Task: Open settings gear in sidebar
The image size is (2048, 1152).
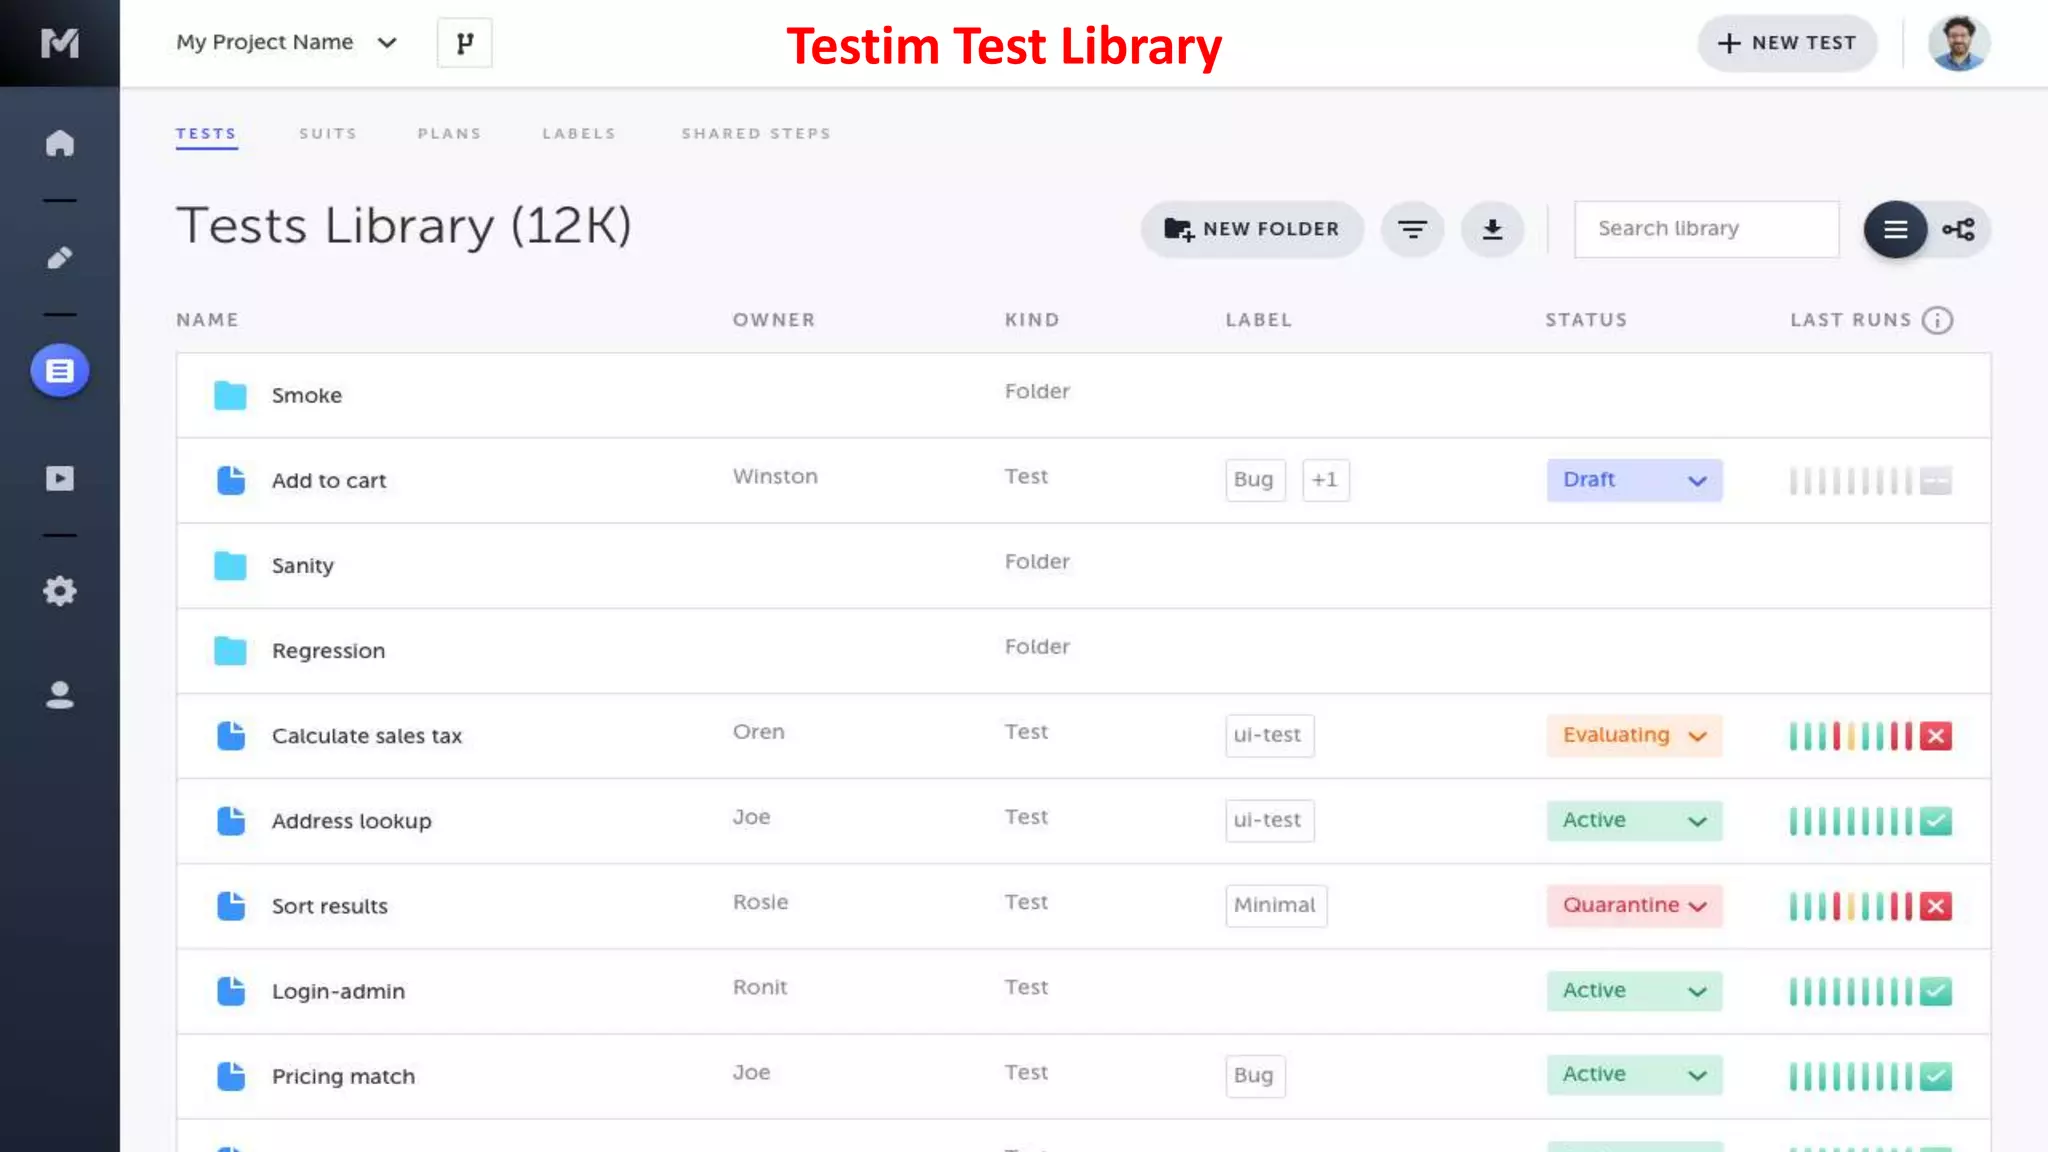Action: point(60,591)
